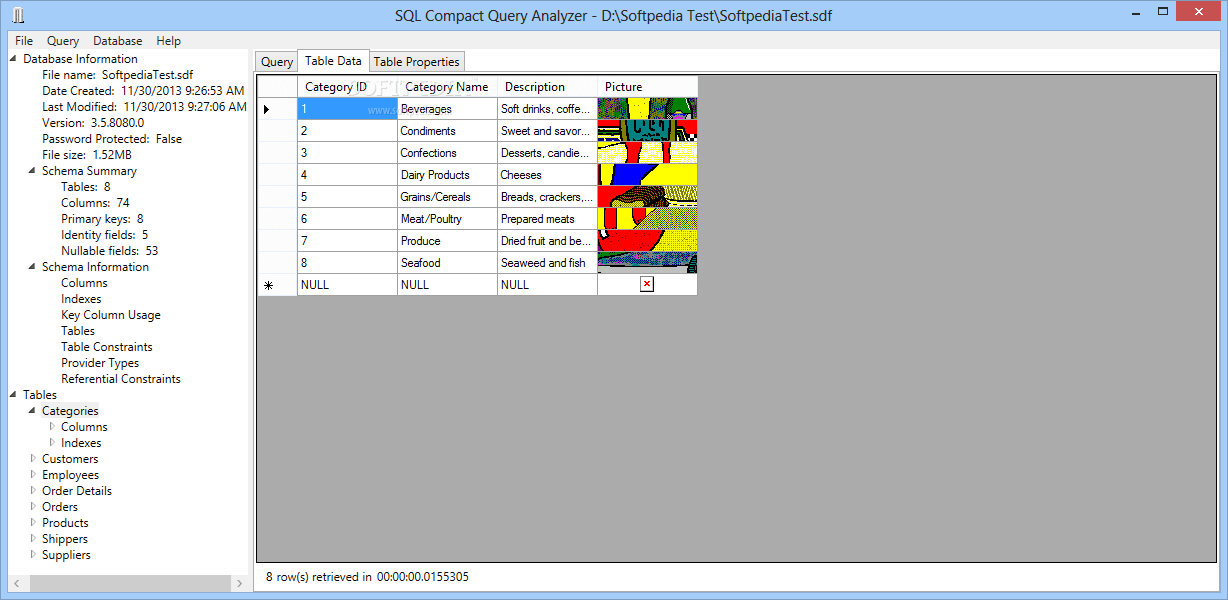Collapse the Database Information node

14,59
